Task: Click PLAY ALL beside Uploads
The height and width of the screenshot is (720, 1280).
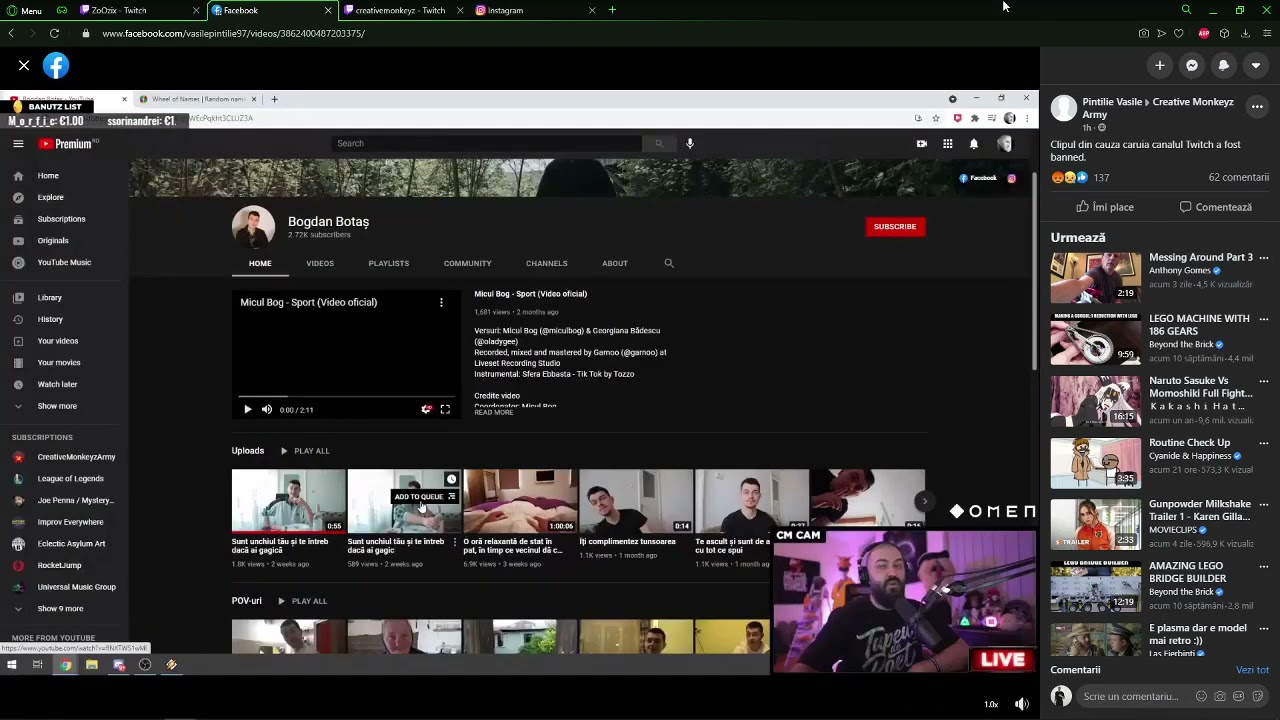Action: tap(305, 451)
